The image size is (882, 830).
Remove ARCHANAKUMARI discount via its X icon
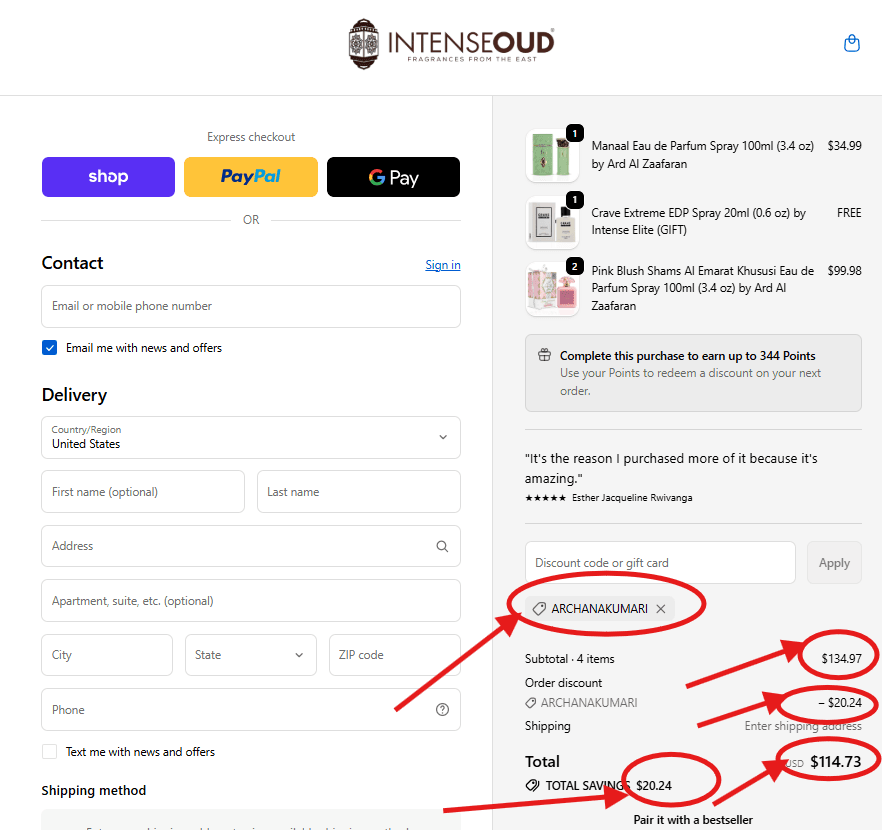[x=660, y=608]
